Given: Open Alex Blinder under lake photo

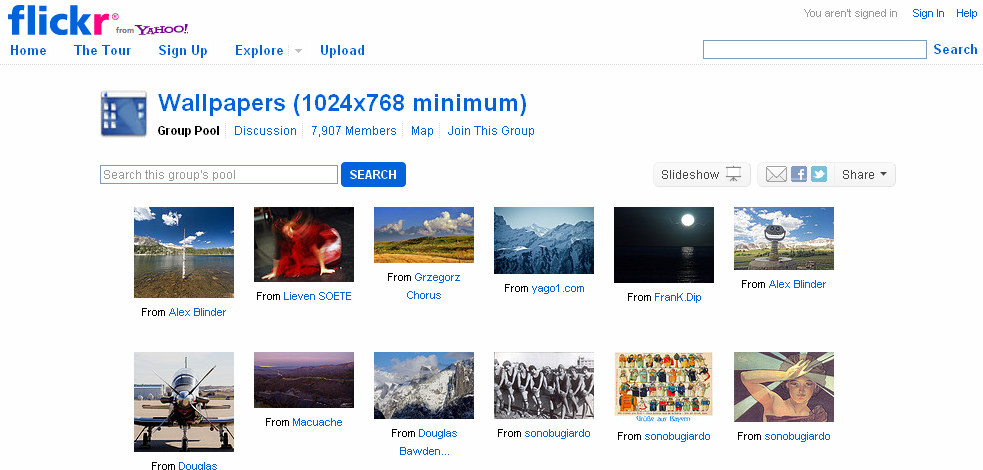Looking at the screenshot, I should 197,312.
